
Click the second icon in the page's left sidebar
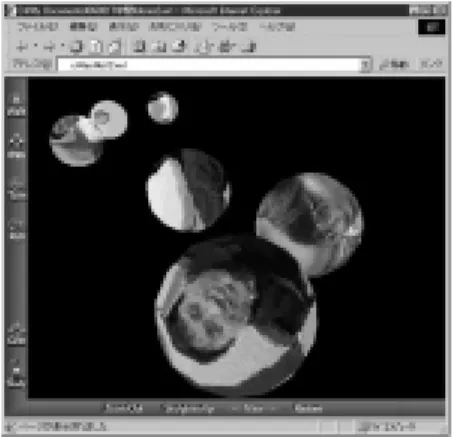[x=16, y=146]
